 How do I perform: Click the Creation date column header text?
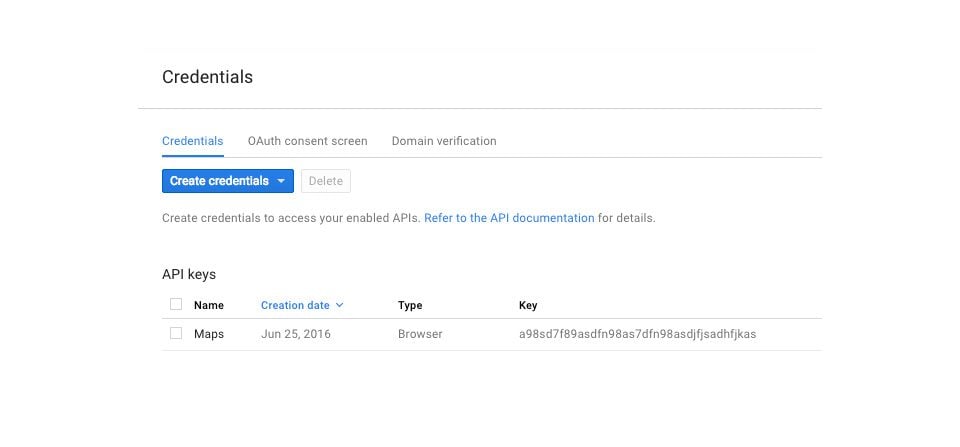[295, 305]
